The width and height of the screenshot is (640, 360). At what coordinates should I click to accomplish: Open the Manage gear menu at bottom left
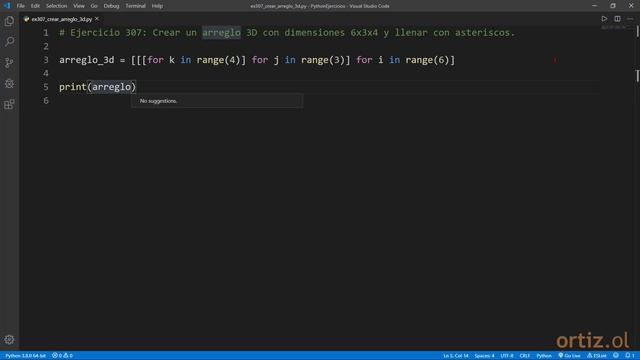pos(9,340)
